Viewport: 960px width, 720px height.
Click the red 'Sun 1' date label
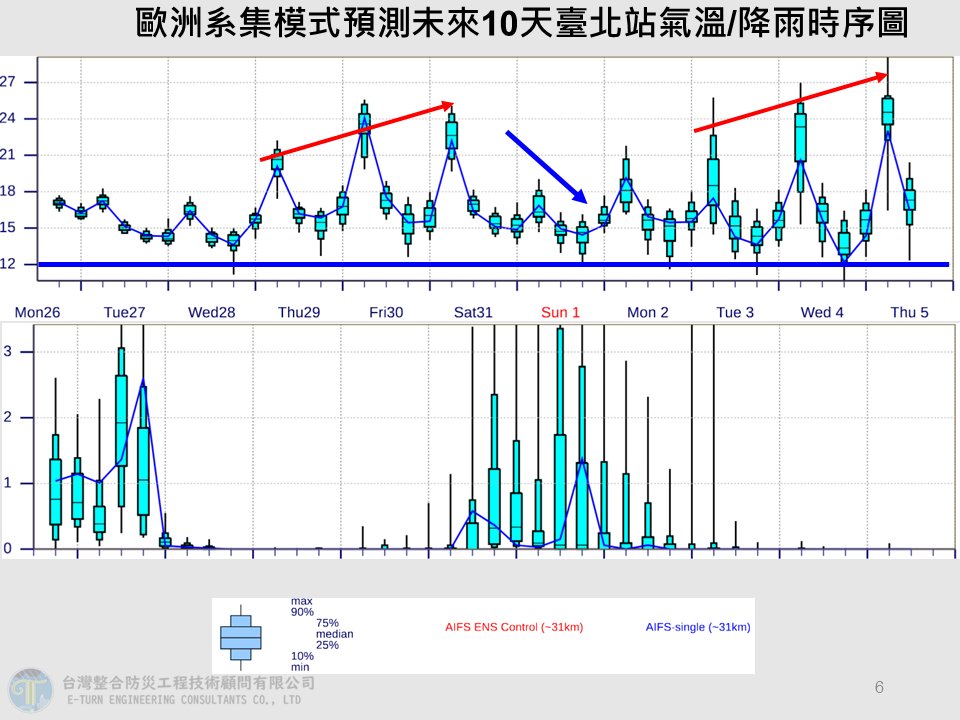click(x=560, y=313)
